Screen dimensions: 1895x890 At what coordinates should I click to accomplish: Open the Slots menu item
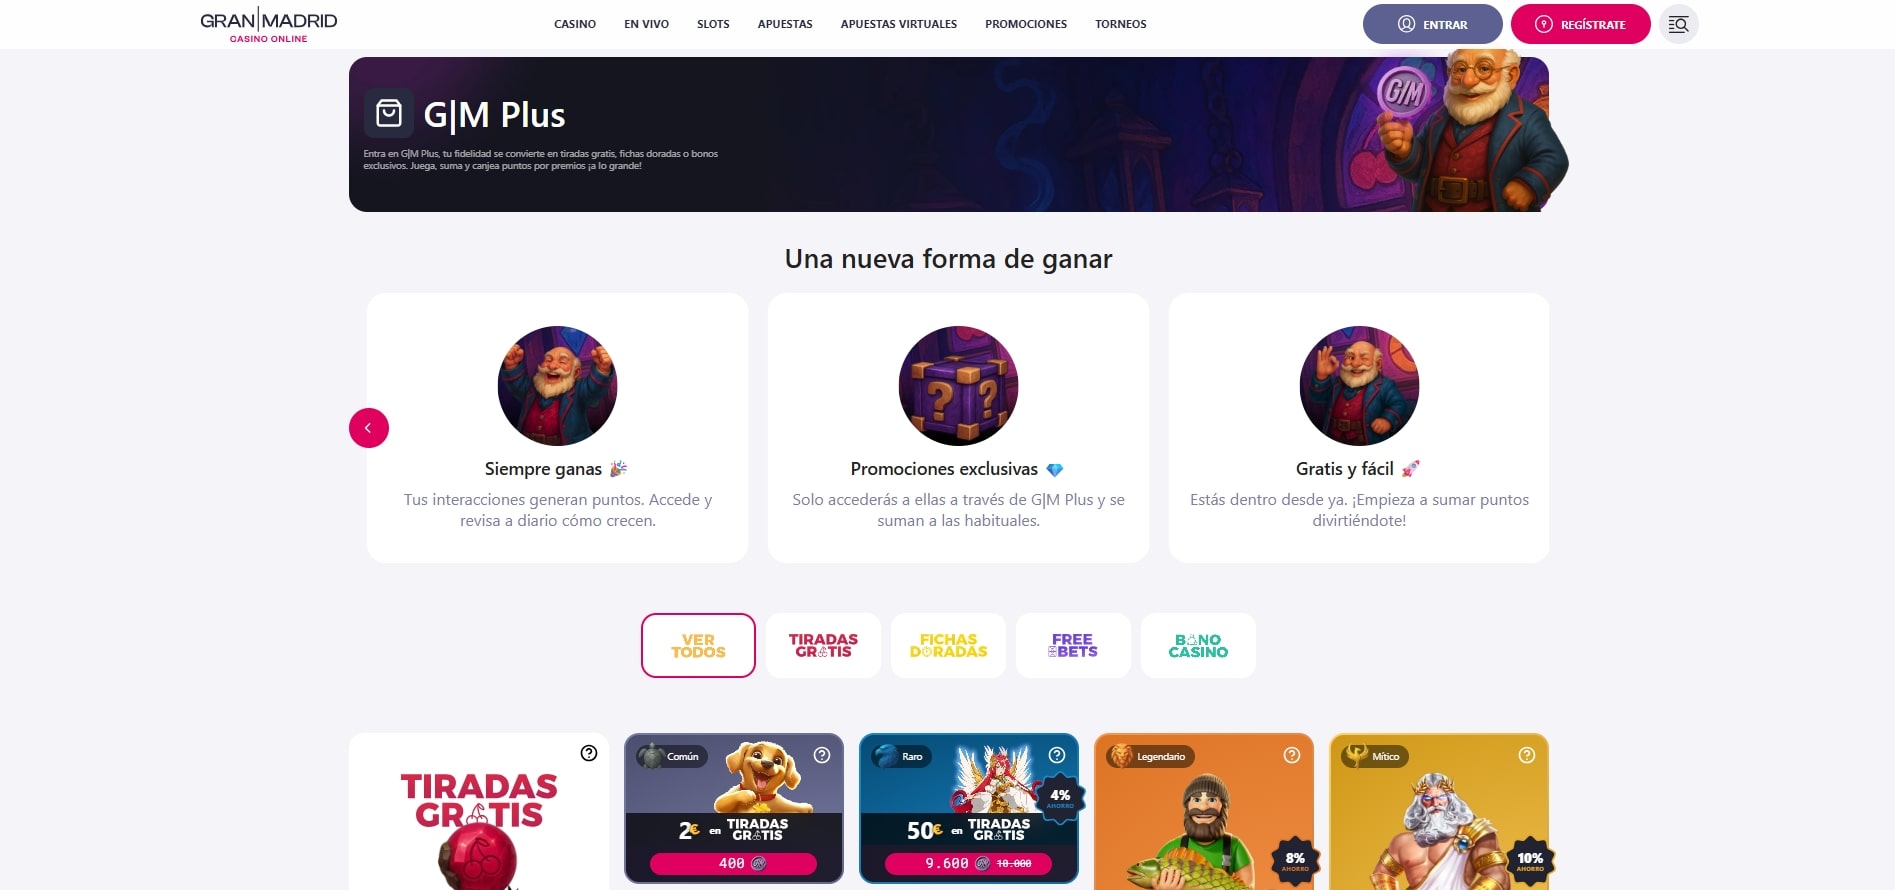(713, 24)
